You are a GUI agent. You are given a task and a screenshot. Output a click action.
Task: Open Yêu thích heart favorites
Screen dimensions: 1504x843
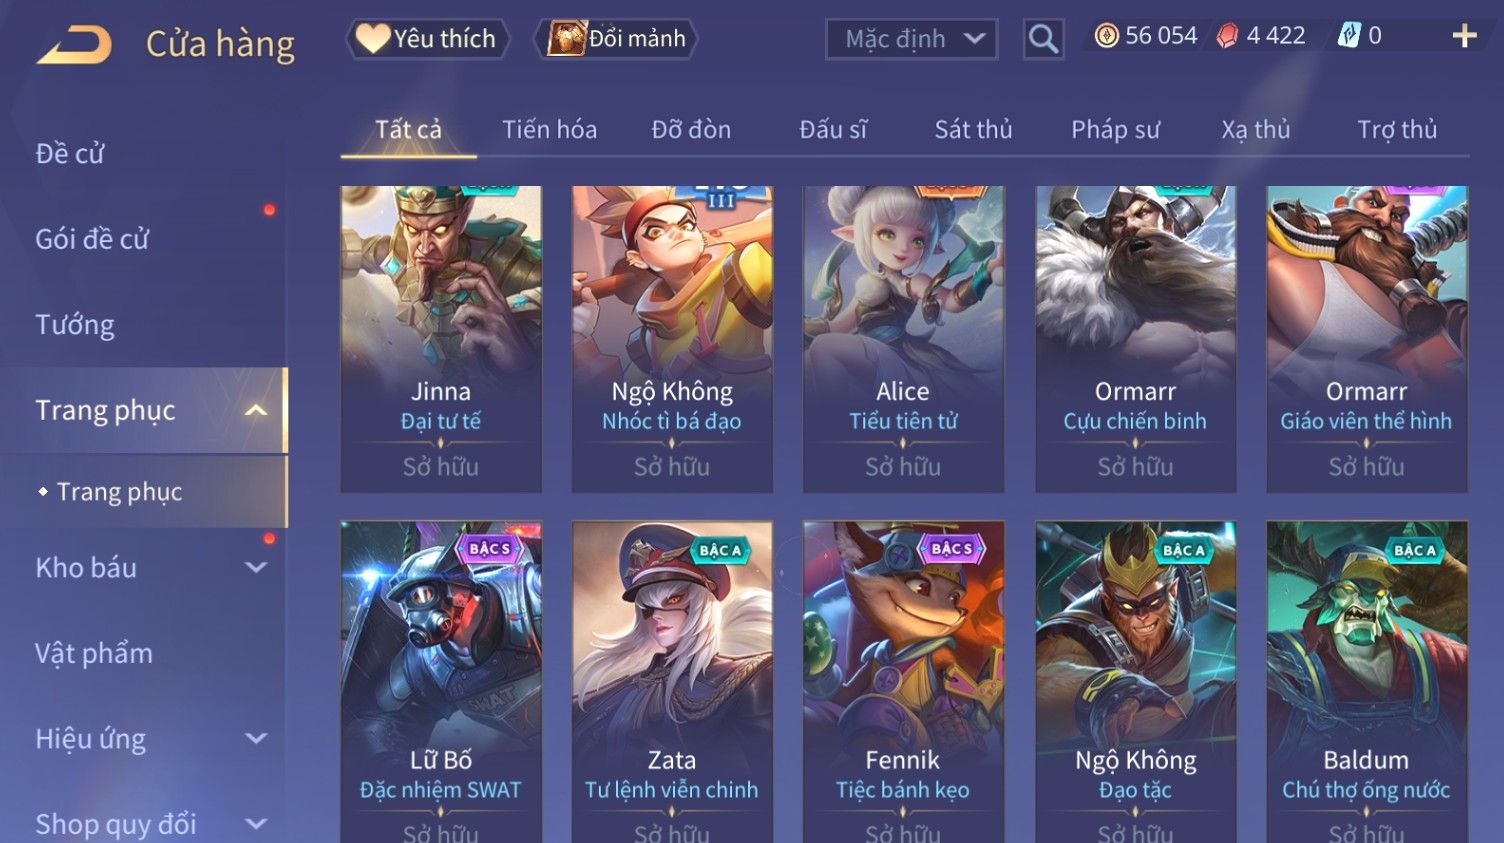(x=428, y=39)
